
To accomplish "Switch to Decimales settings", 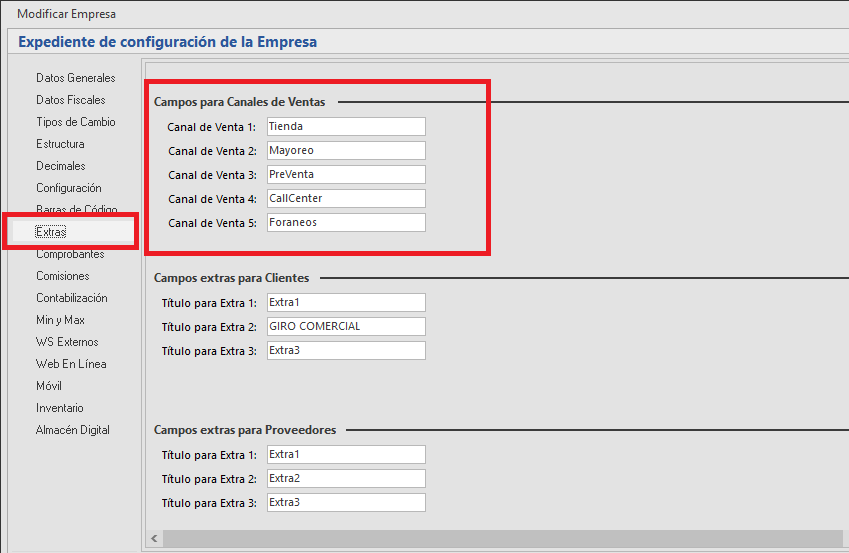I will [61, 166].
